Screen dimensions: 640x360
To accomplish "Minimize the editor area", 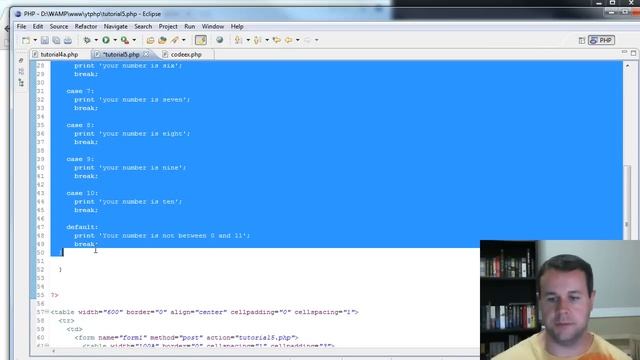I will pos(624,52).
